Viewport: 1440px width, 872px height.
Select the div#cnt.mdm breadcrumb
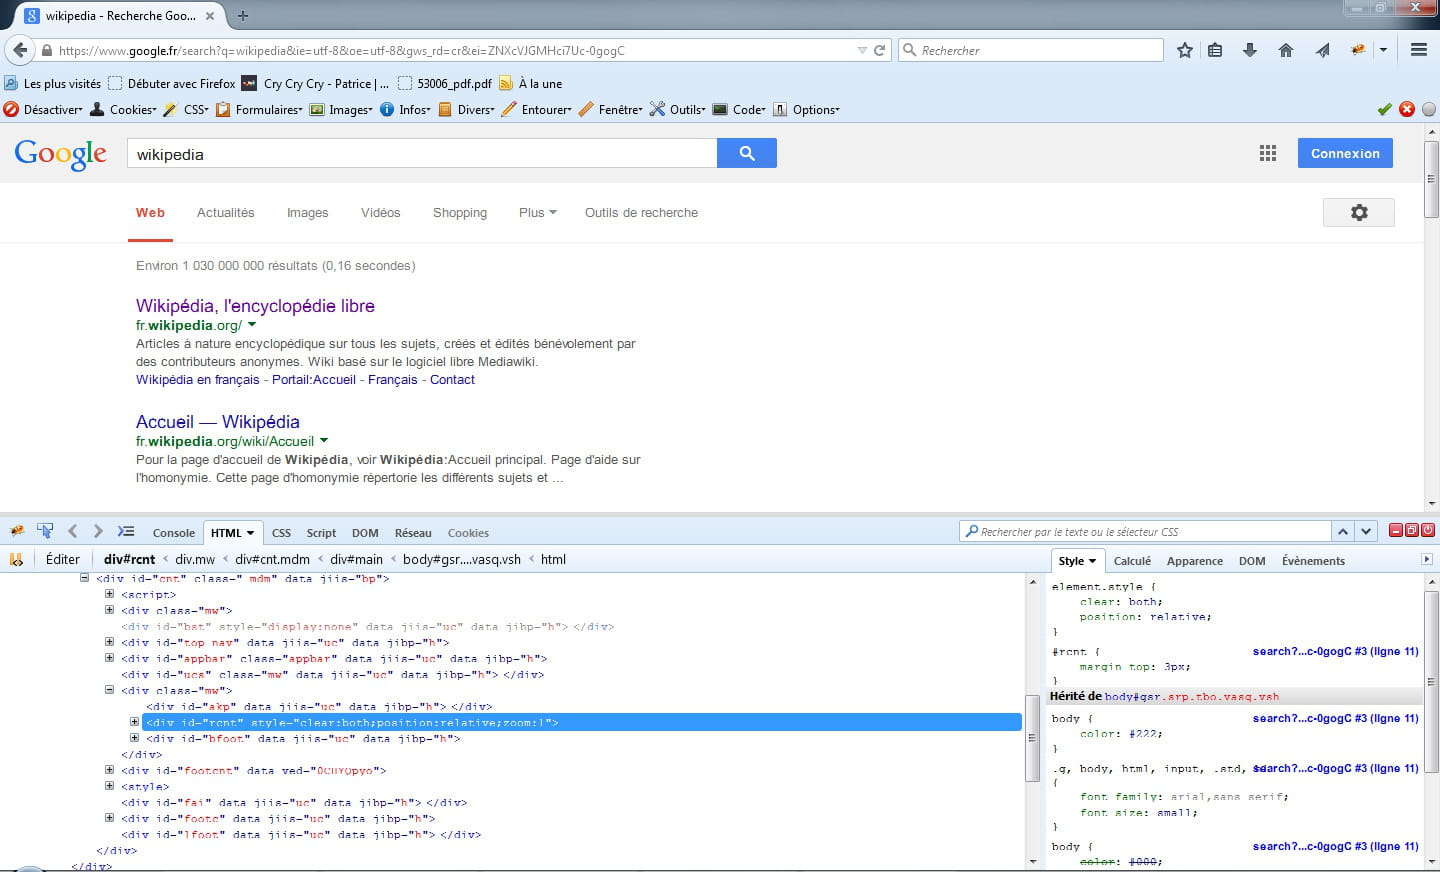[272, 560]
